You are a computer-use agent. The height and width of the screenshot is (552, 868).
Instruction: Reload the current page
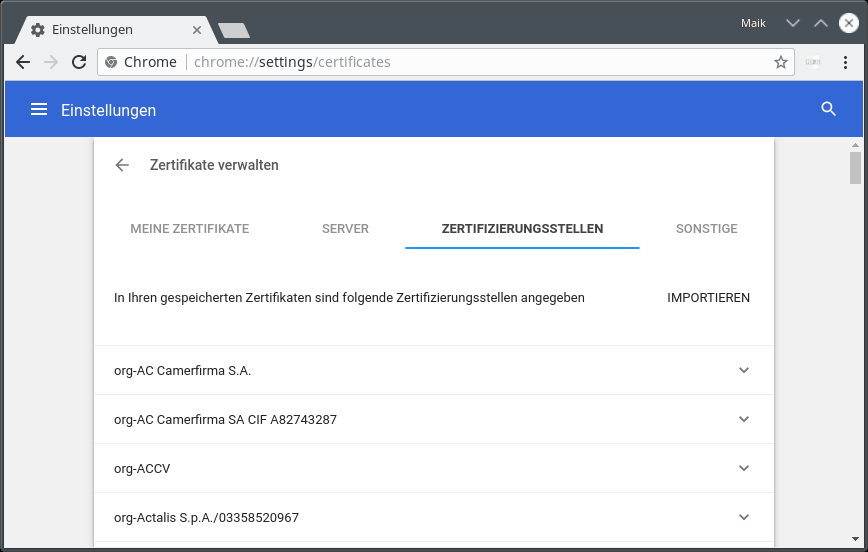click(79, 62)
